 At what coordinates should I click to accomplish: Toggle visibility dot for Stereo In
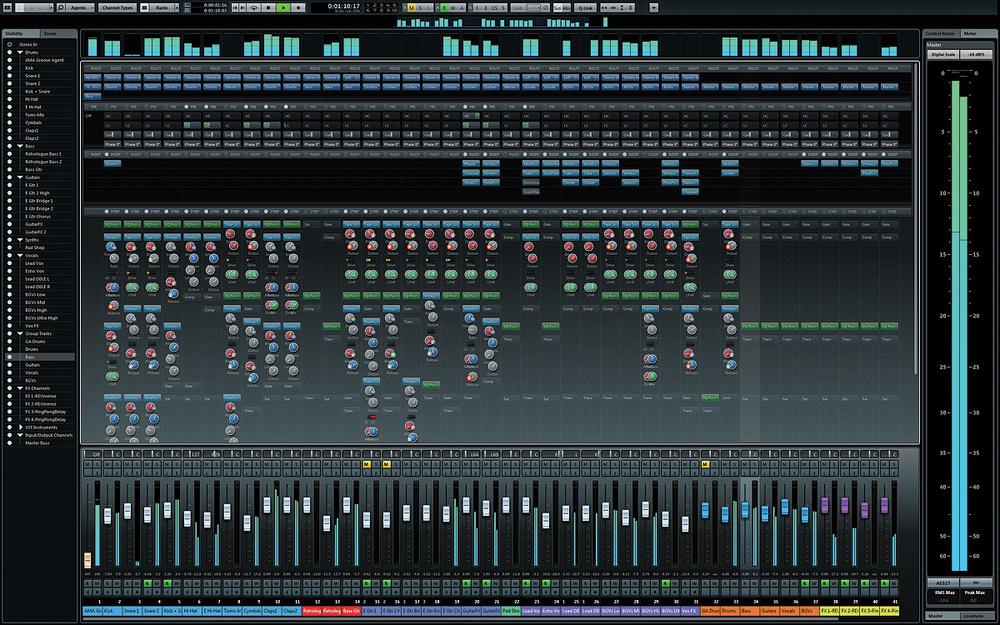(x=9, y=45)
